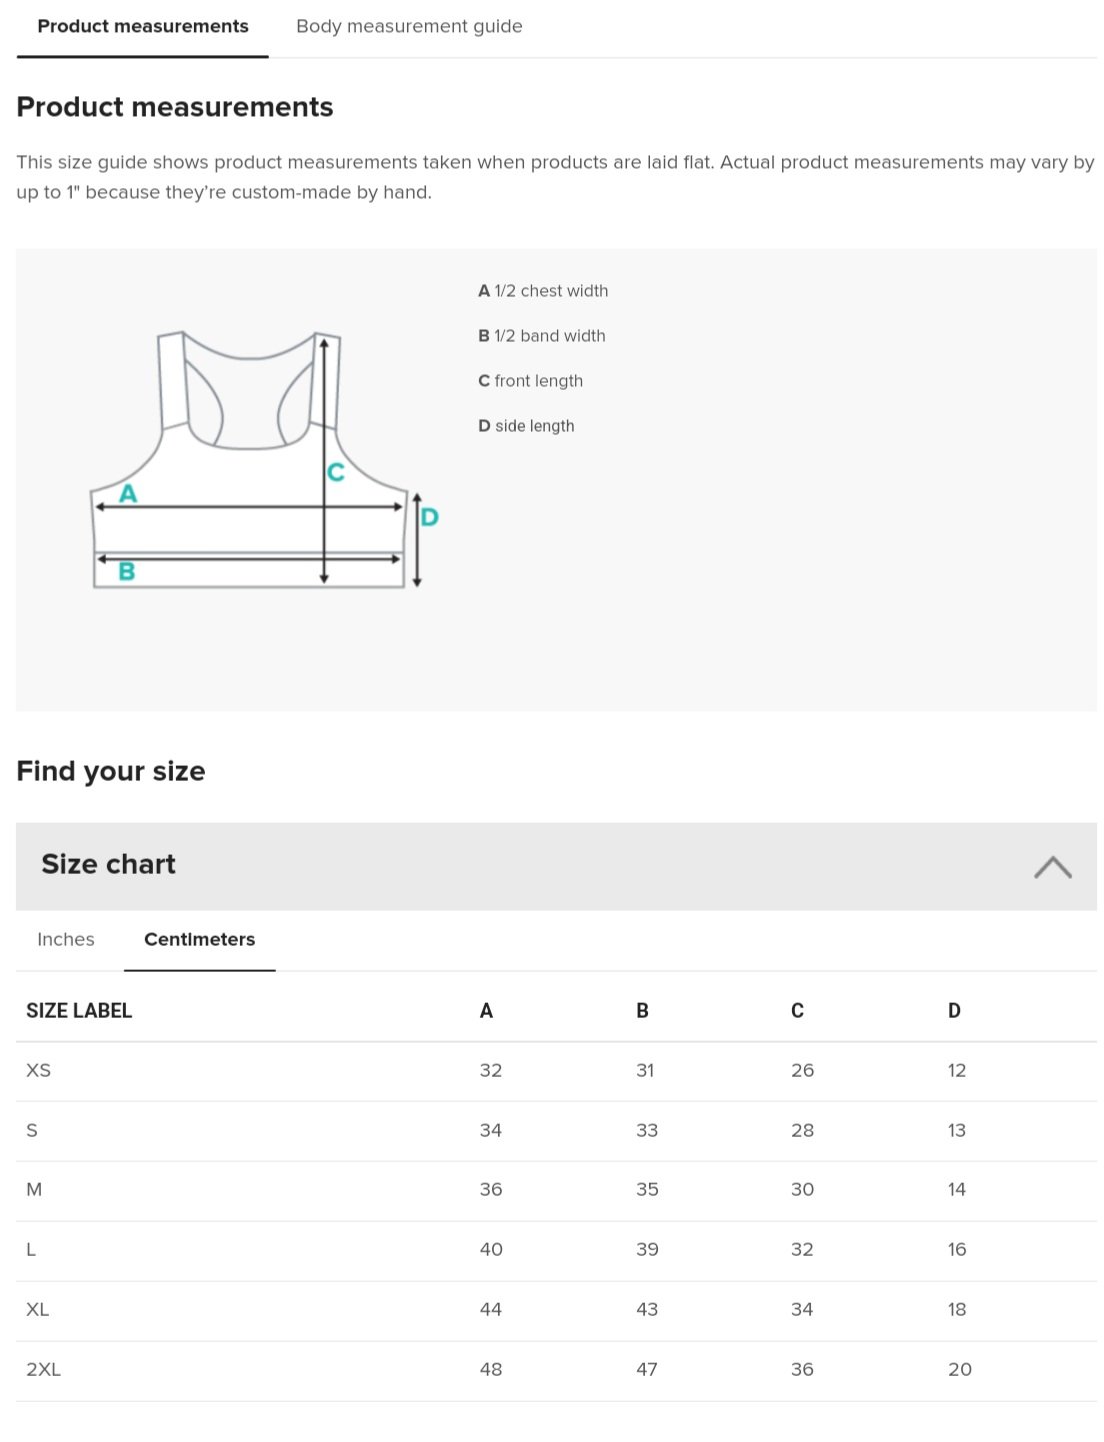Viewport: 1104px width, 1442px height.
Task: Click the '1/2 chest width' legend entry
Action: point(543,291)
